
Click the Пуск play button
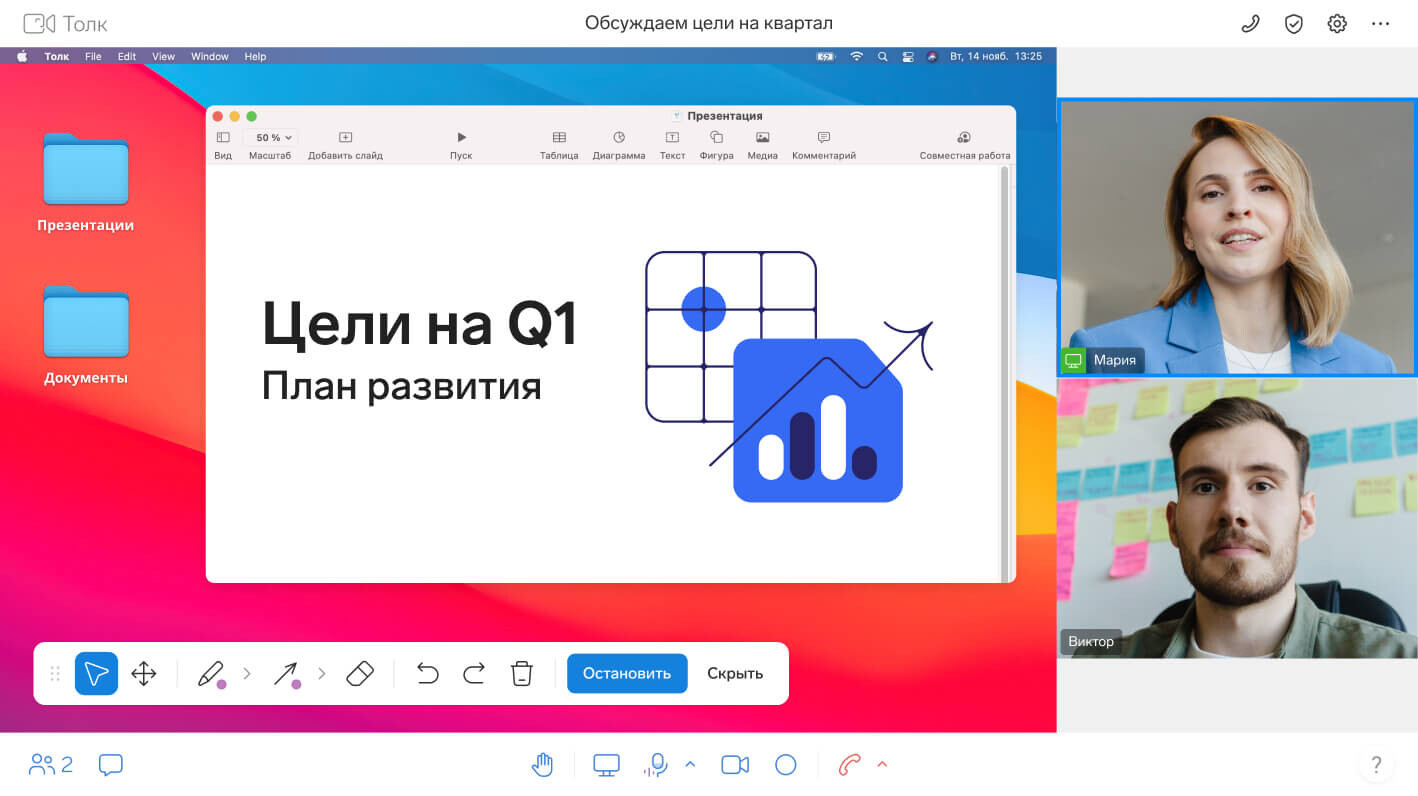point(461,145)
